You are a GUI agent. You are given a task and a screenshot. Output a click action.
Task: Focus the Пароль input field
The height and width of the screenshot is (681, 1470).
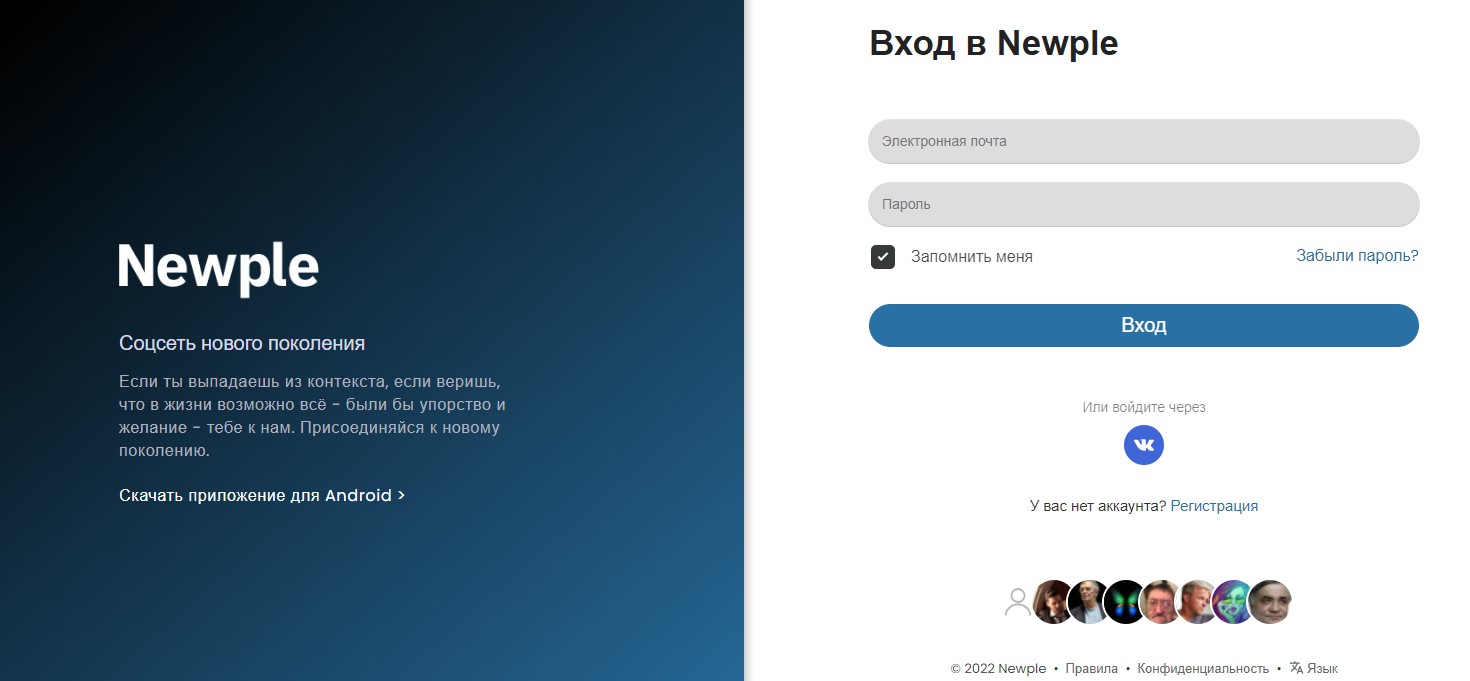tap(1143, 204)
